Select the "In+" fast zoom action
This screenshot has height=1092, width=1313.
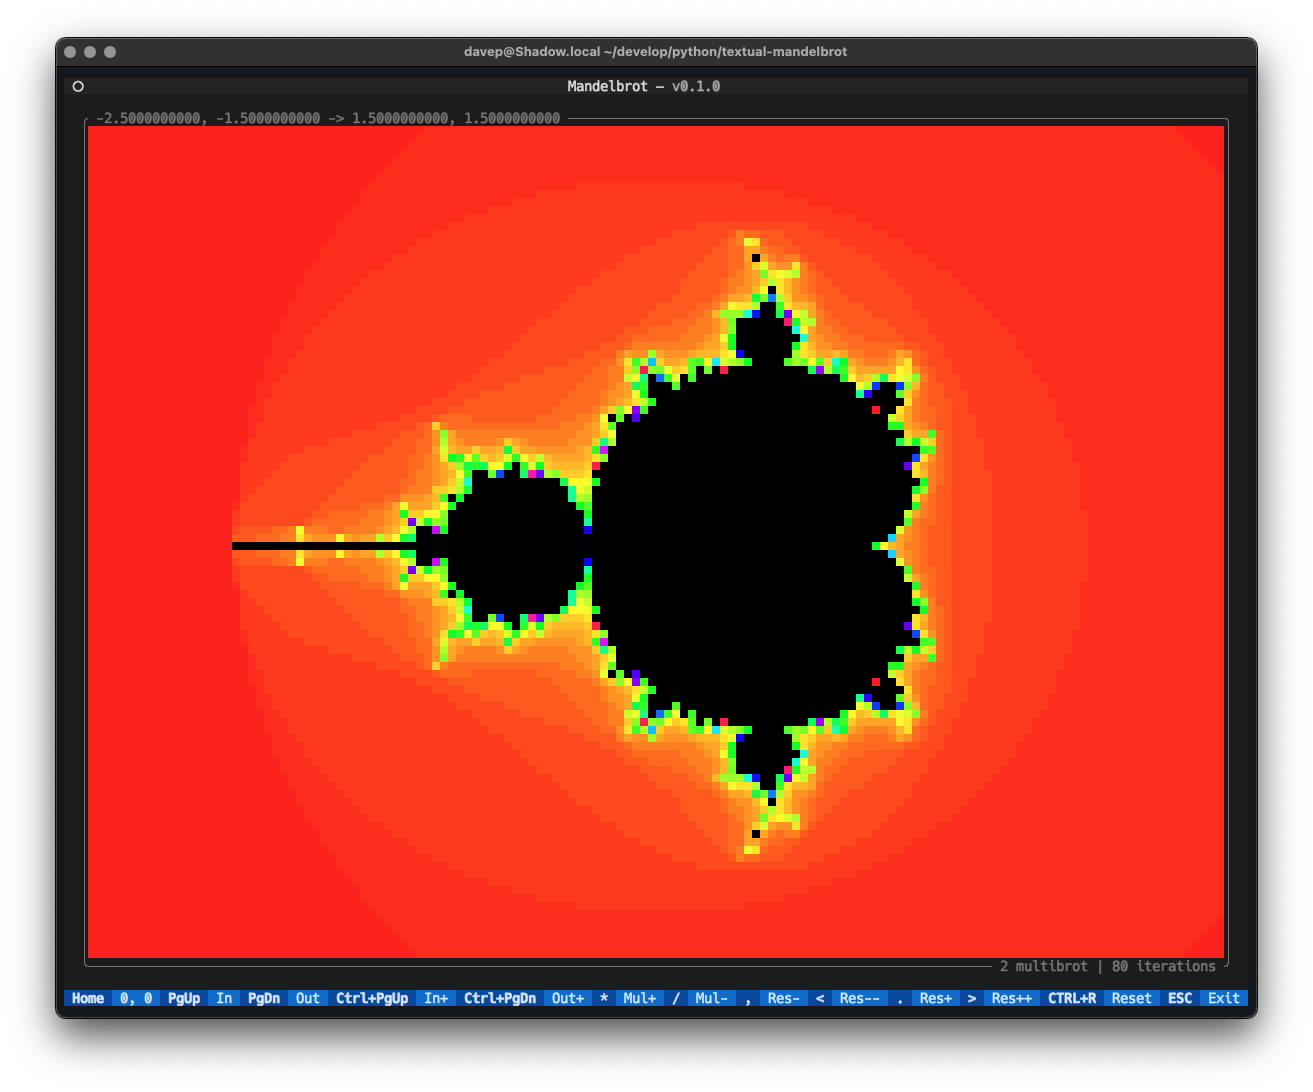[x=436, y=998]
